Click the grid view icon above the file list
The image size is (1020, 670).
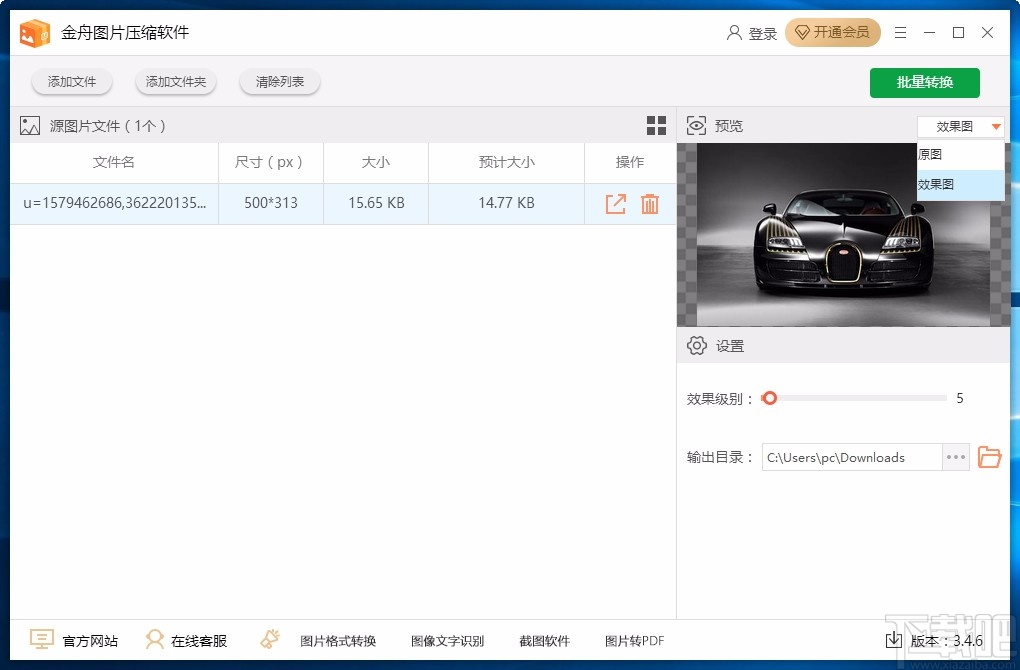click(x=656, y=126)
